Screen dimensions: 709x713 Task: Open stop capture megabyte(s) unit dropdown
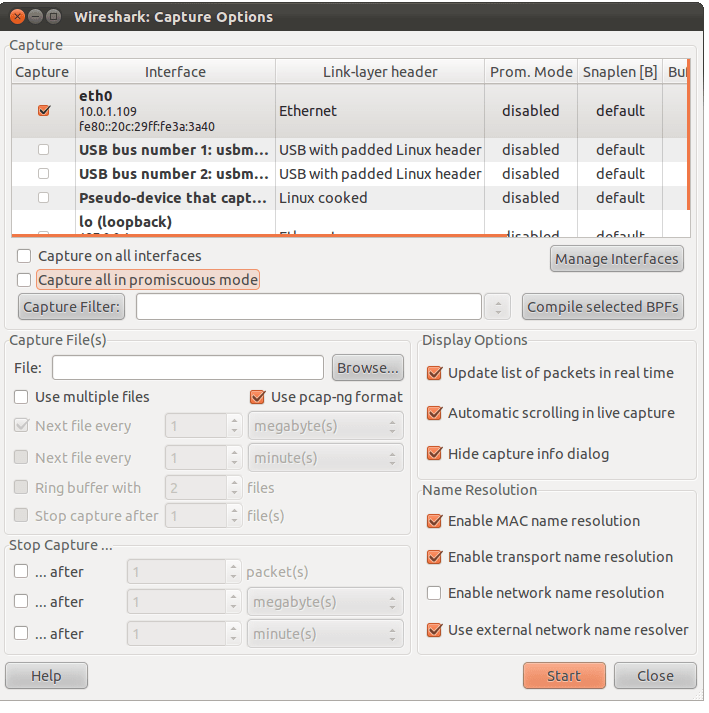tap(325, 602)
